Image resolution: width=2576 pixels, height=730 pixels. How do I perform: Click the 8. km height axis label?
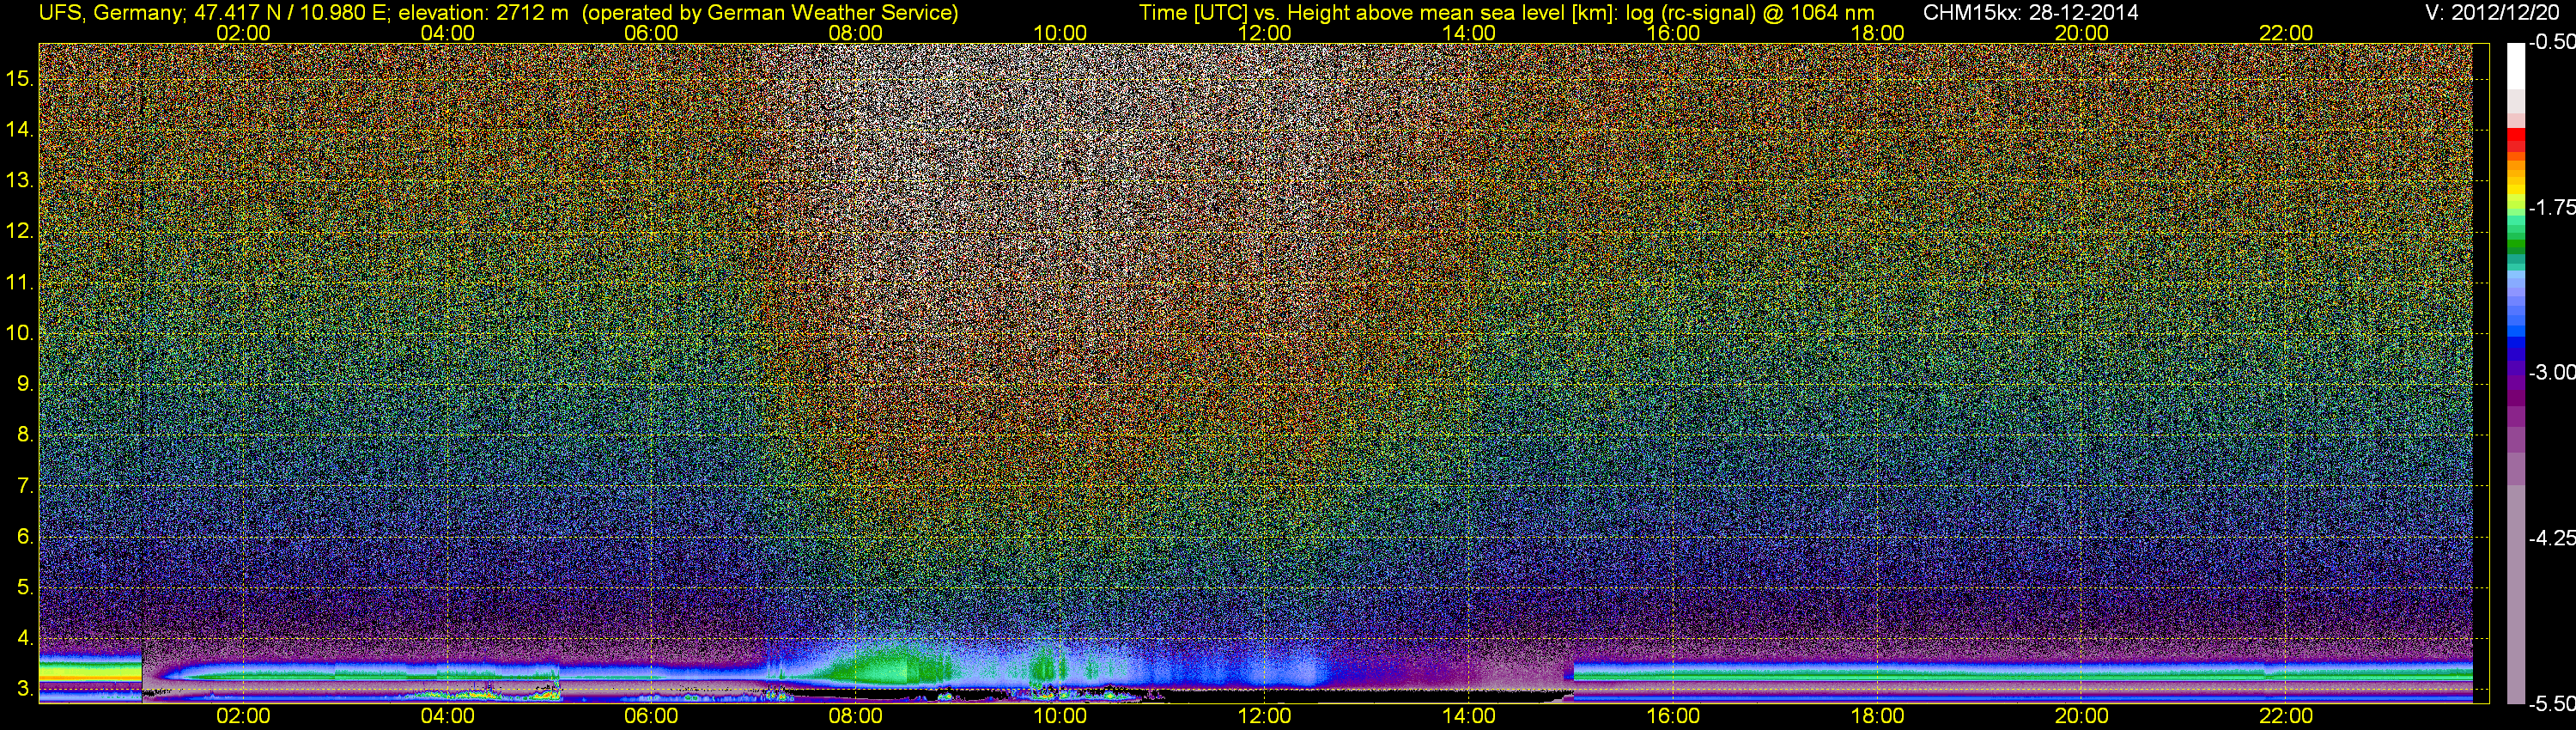25,435
